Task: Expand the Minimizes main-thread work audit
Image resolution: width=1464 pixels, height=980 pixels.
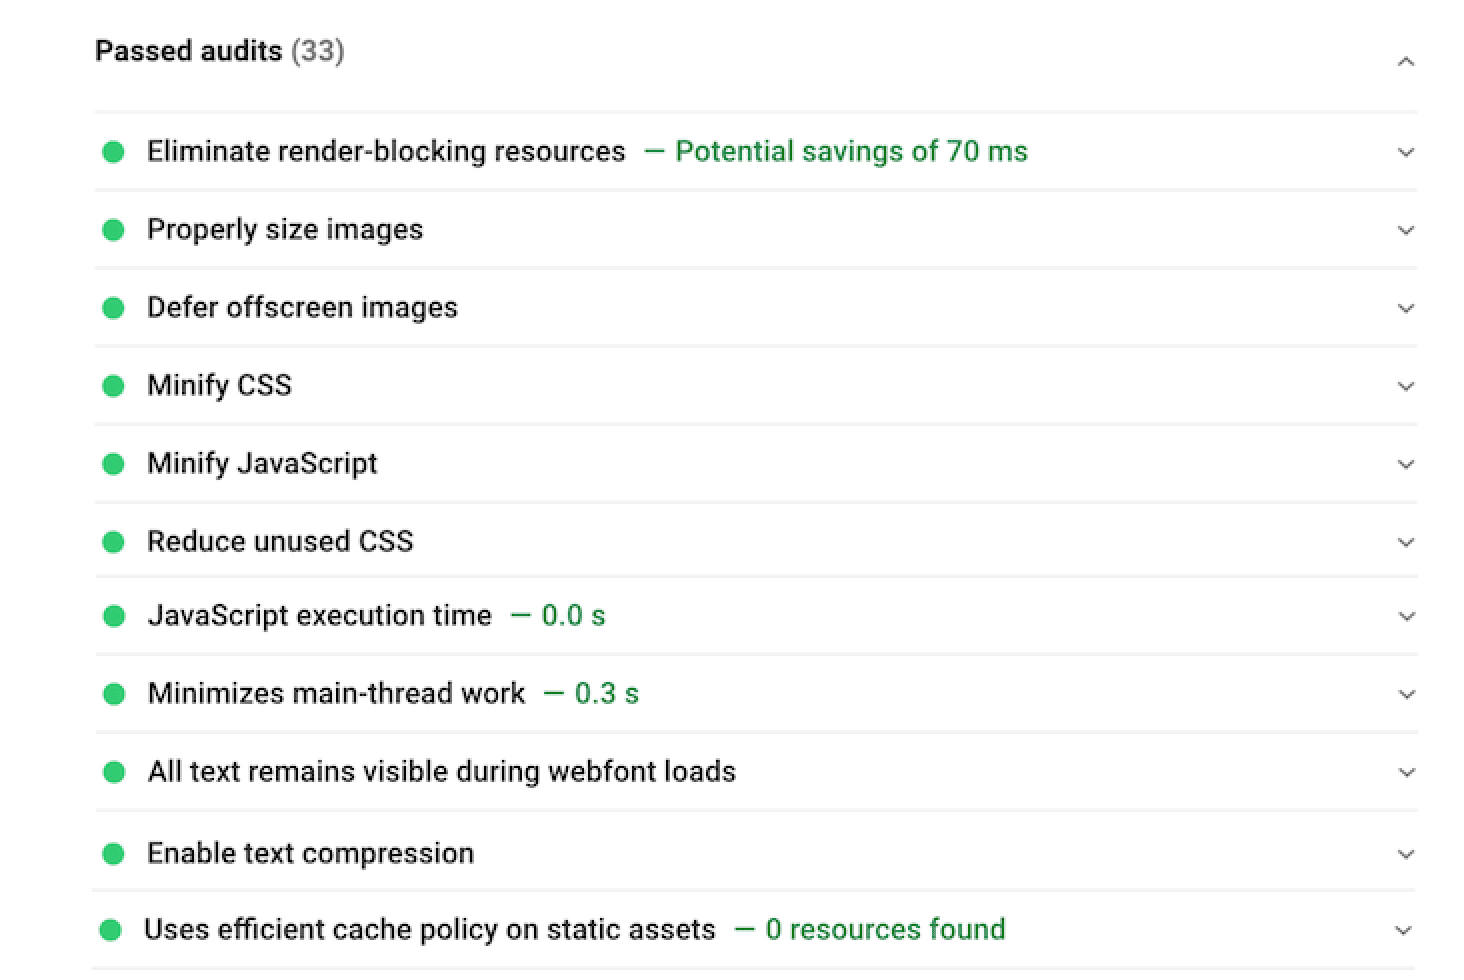Action: tap(1406, 693)
